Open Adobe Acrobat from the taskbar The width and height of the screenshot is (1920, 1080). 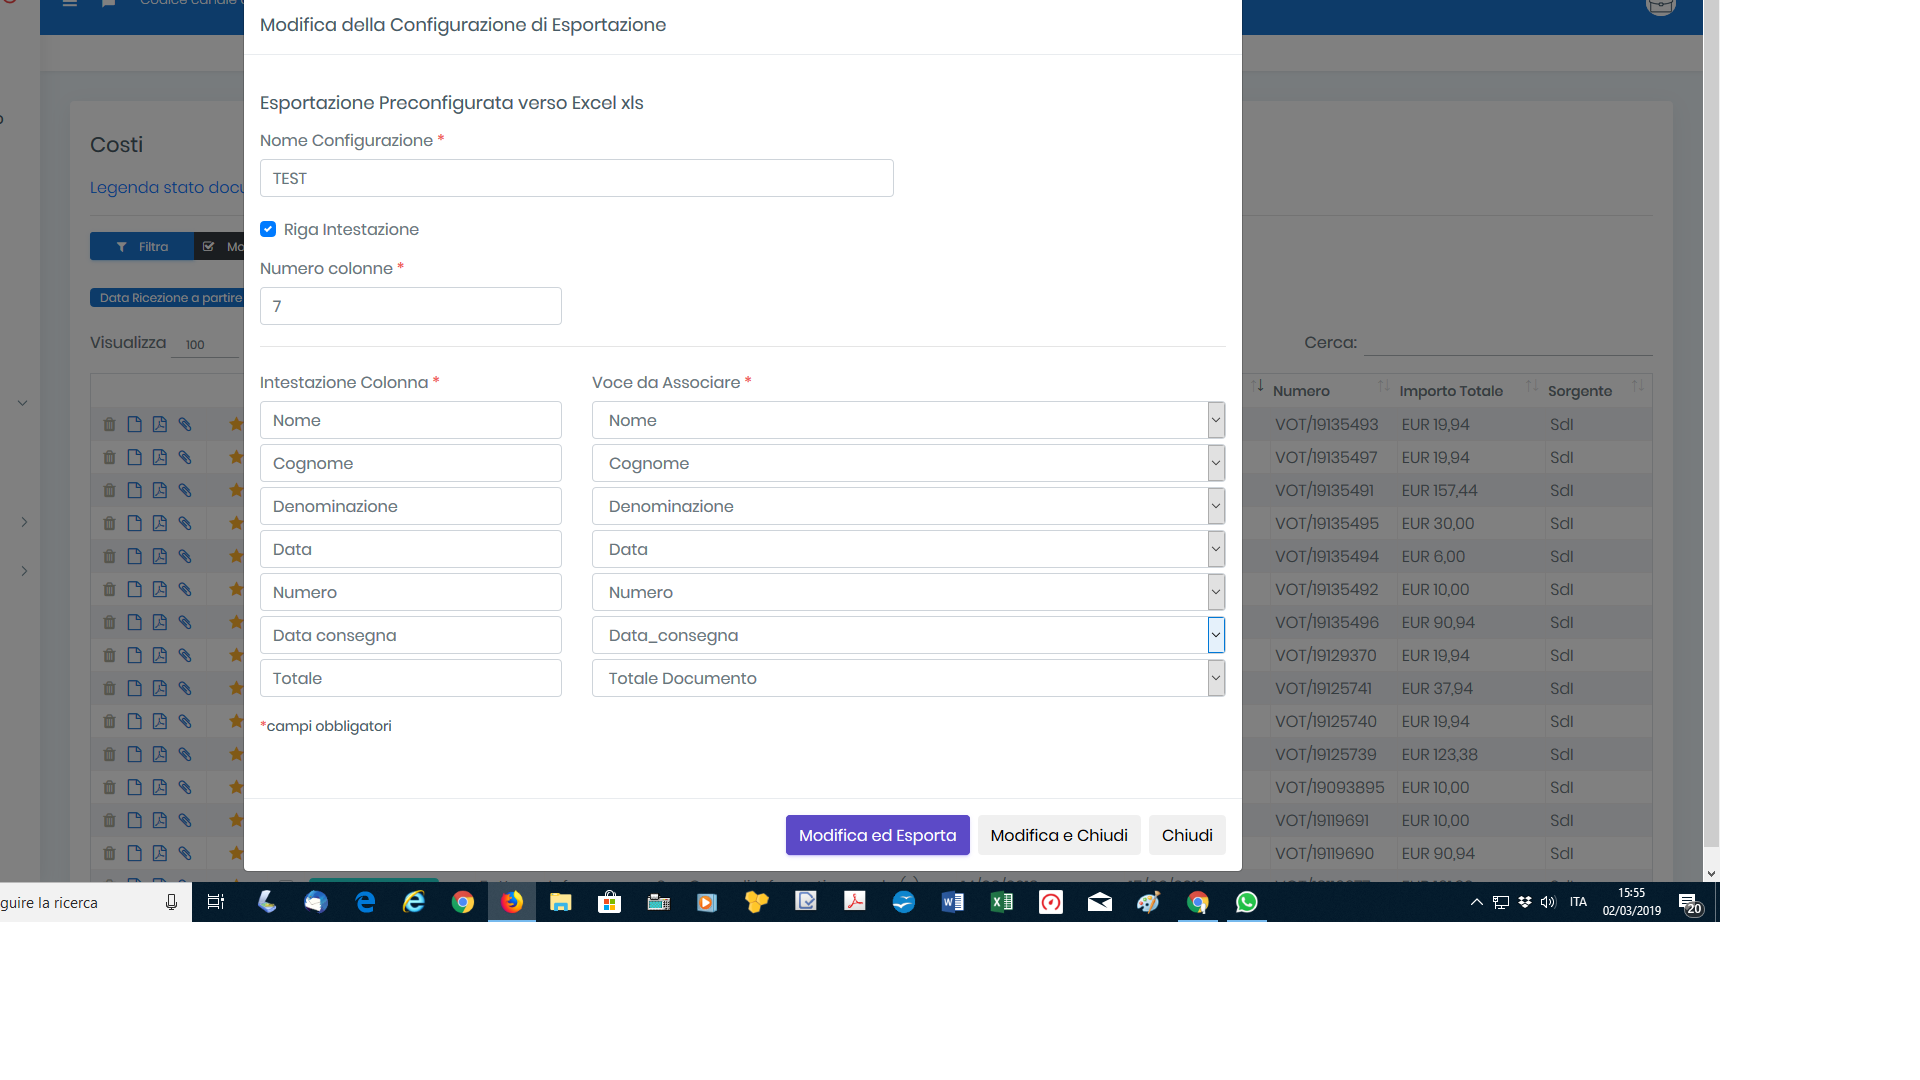(x=855, y=902)
